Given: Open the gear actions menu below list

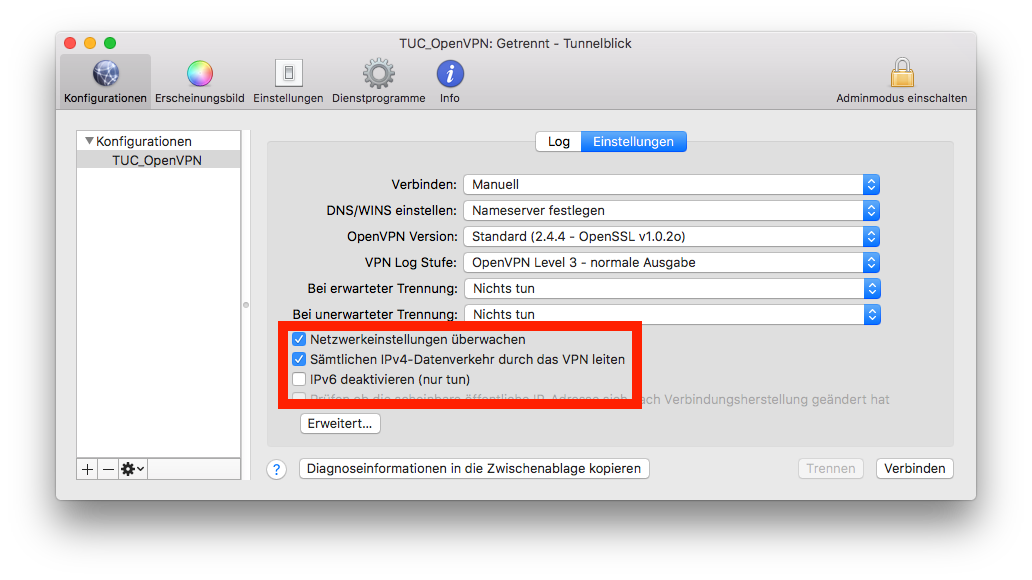Looking at the screenshot, I should (132, 469).
